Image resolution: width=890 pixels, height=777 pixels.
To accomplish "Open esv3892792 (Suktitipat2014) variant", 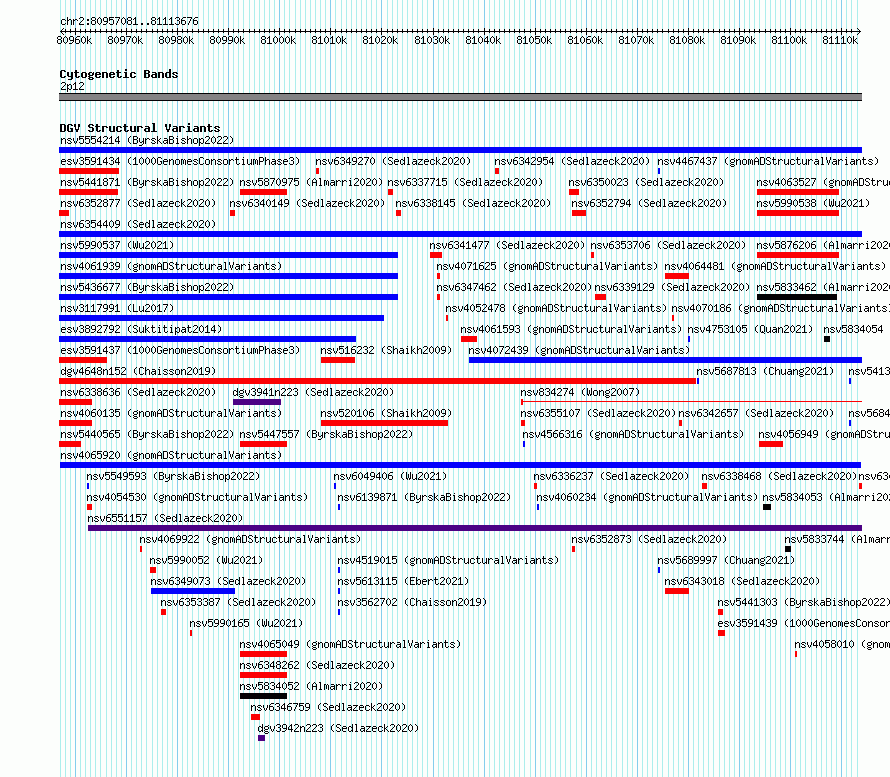I will (141, 329).
